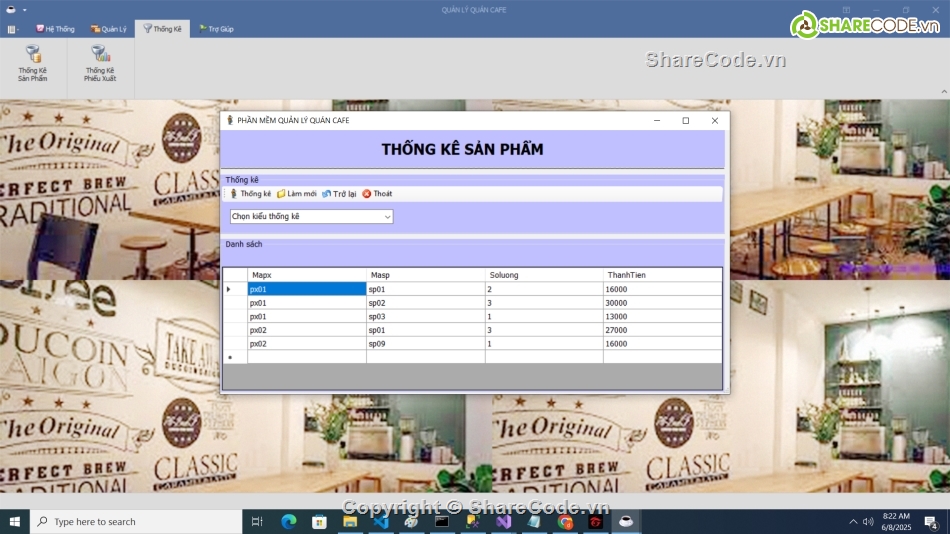Image resolution: width=950 pixels, height=534 pixels.
Task: Open Microsoft Edge from taskbar
Action: coord(289,521)
